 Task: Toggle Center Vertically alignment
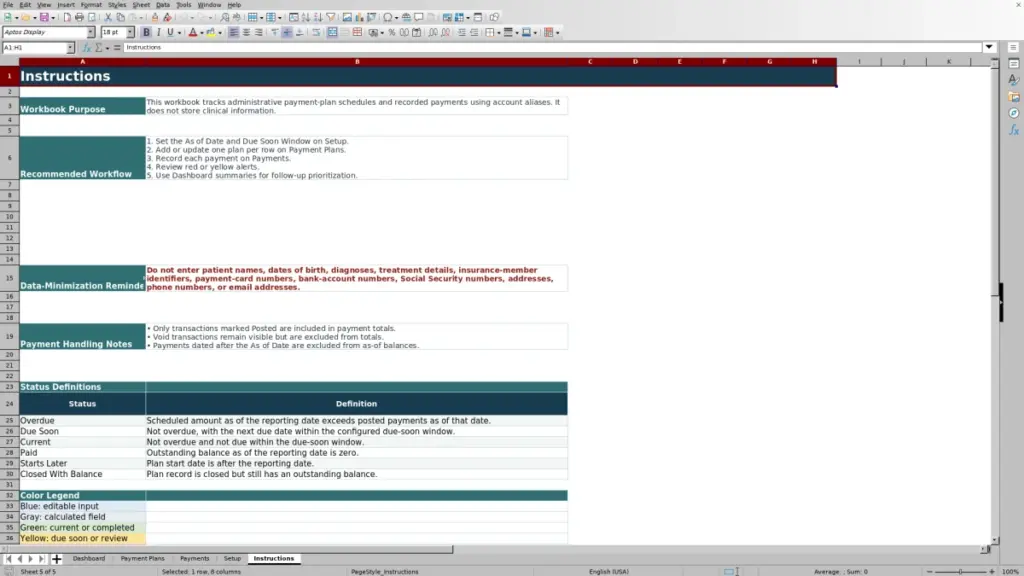coord(287,32)
